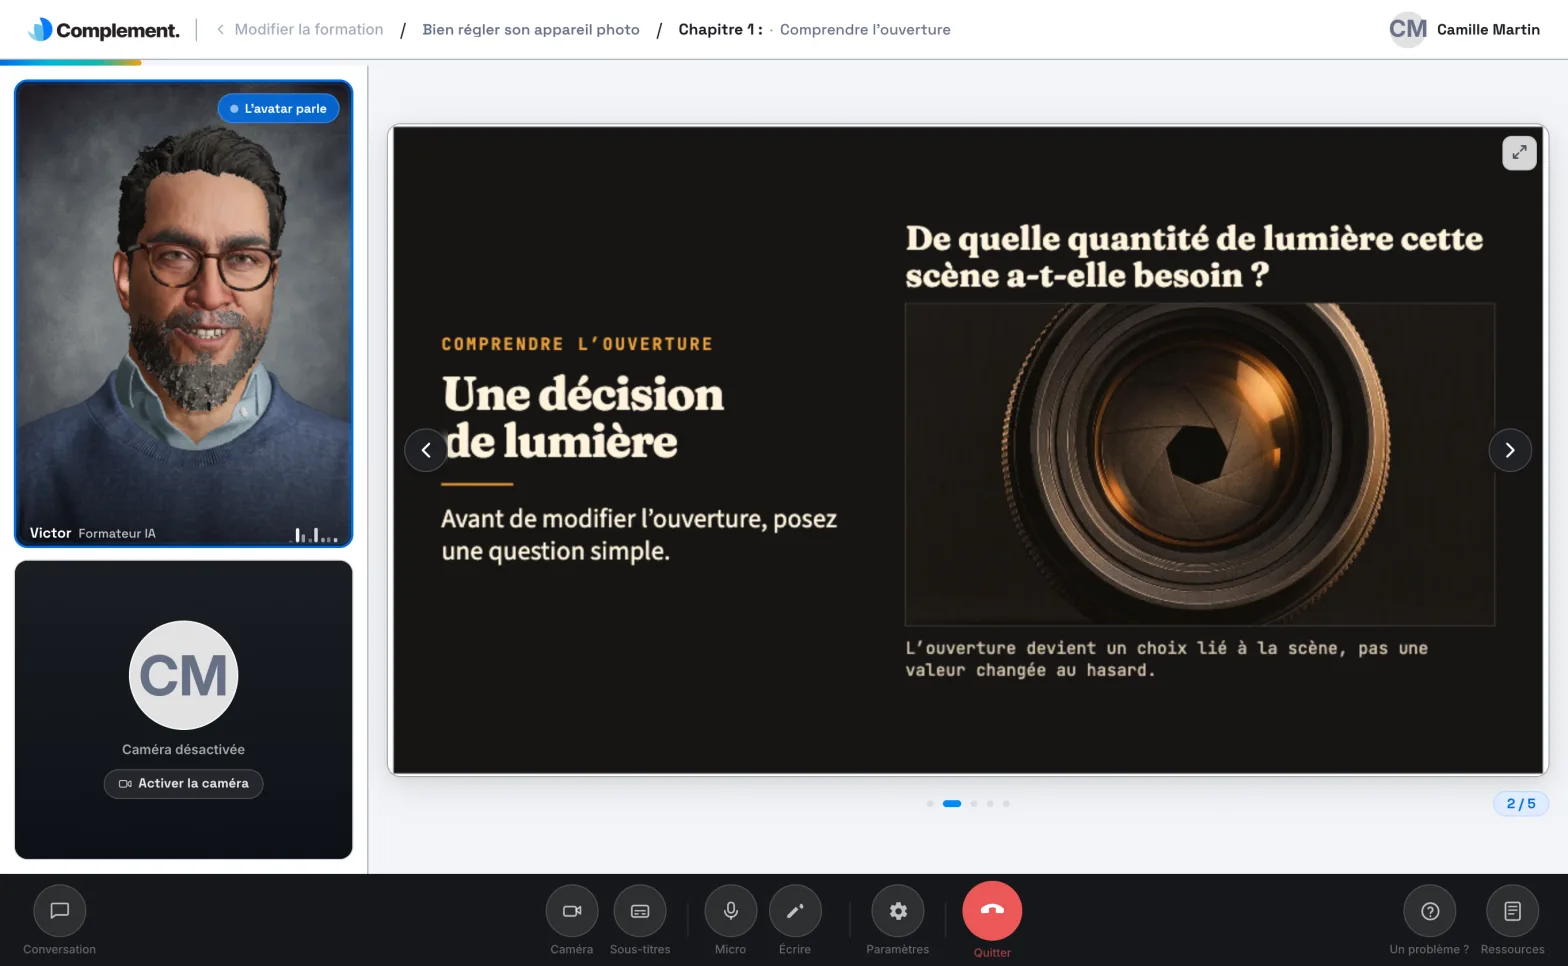Select third slide pagination dot
Image resolution: width=1568 pixels, height=966 pixels.
pos(974,803)
